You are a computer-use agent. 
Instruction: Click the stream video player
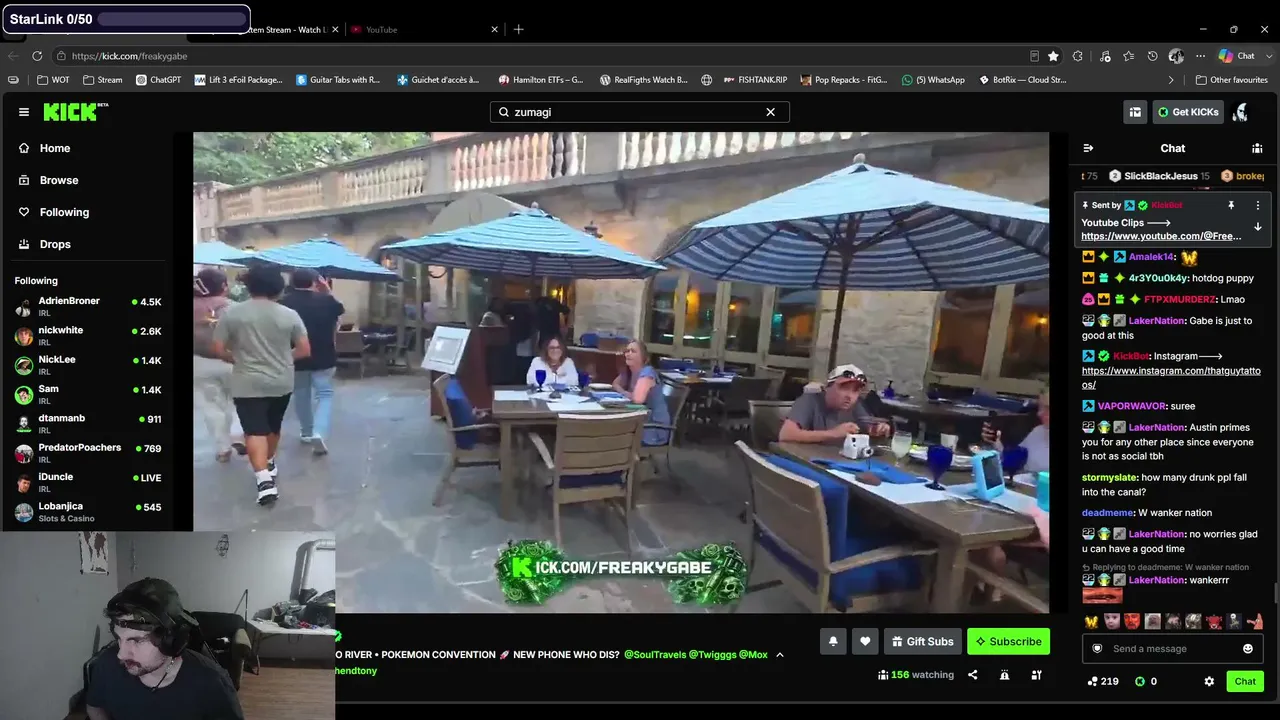point(621,372)
